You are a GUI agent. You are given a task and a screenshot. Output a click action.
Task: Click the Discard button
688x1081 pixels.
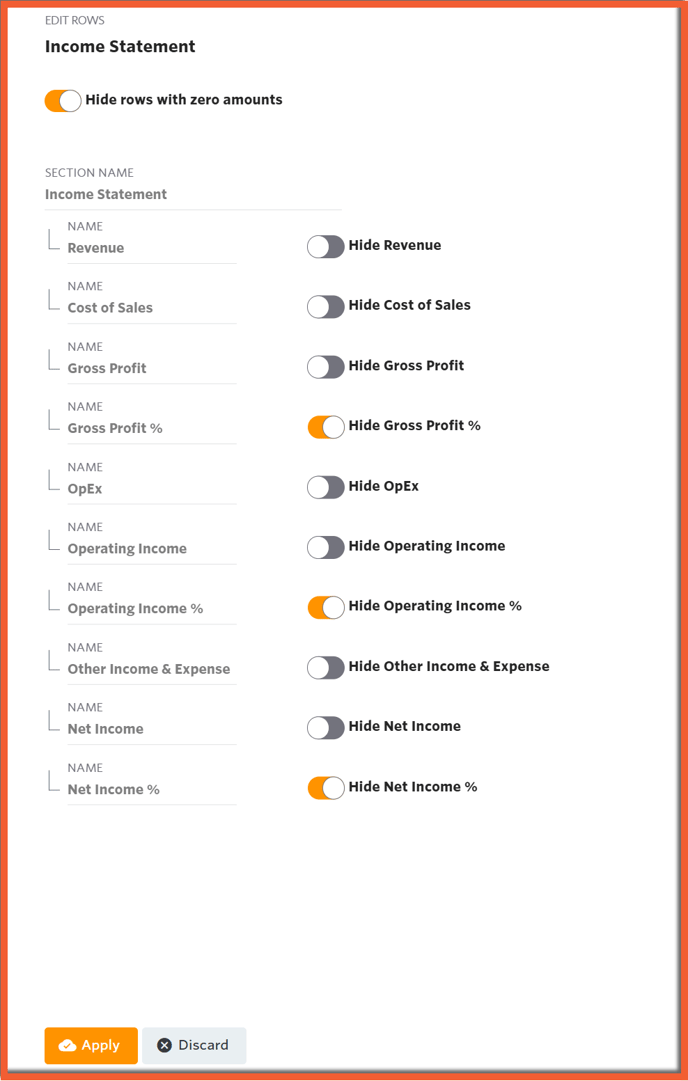coord(194,1045)
